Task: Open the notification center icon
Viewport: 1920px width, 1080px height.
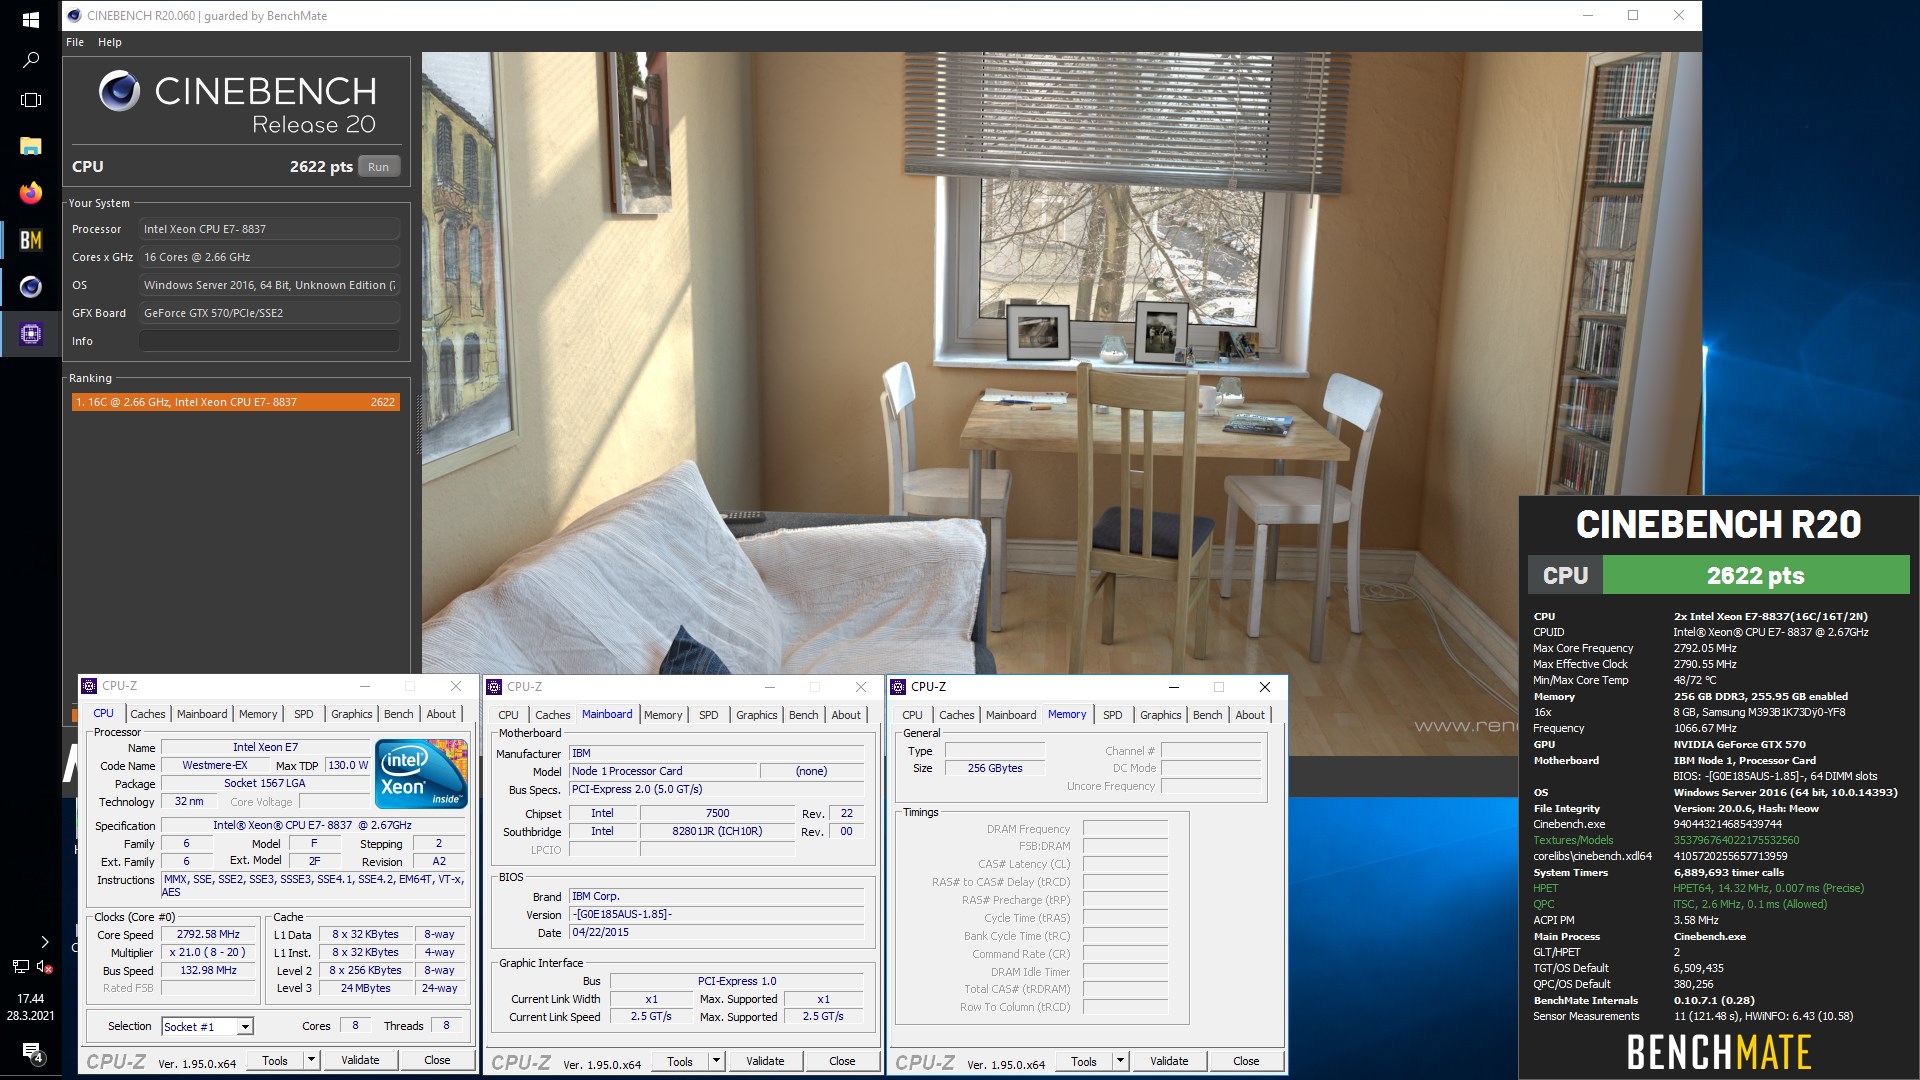Action: pyautogui.click(x=31, y=1052)
